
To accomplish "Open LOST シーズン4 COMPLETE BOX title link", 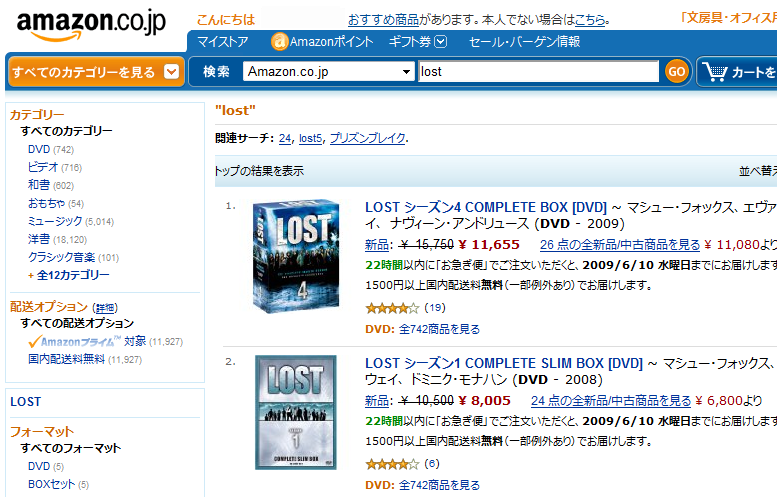I will tap(486, 207).
